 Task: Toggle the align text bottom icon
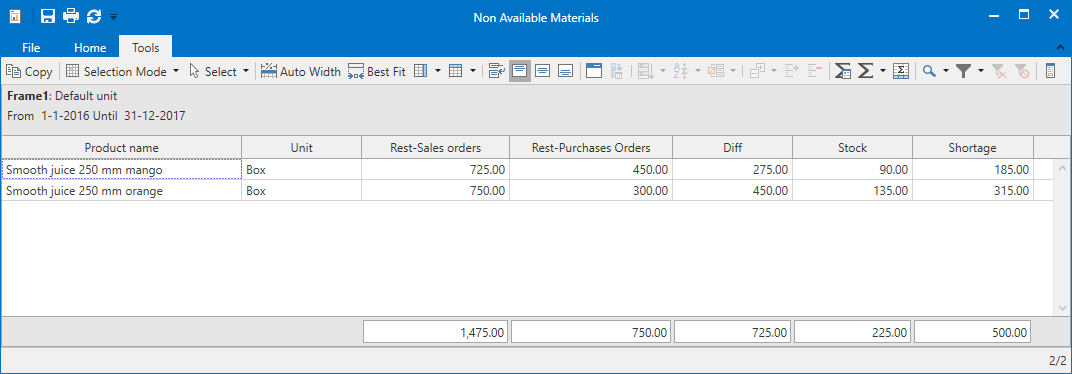pos(565,71)
